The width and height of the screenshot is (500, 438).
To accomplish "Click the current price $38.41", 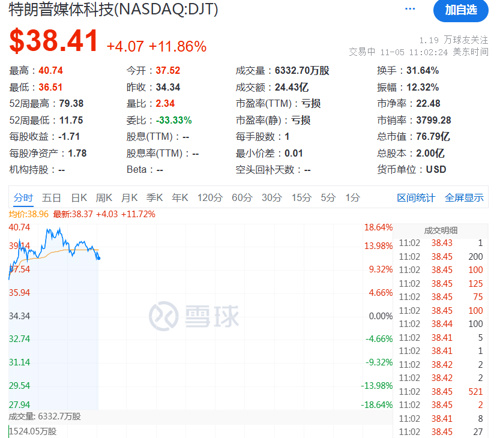I will click(x=54, y=41).
